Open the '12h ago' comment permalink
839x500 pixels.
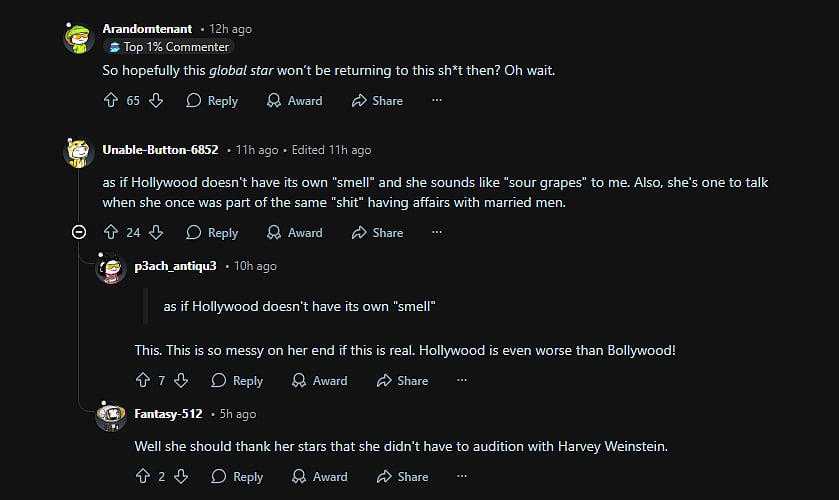(x=230, y=29)
